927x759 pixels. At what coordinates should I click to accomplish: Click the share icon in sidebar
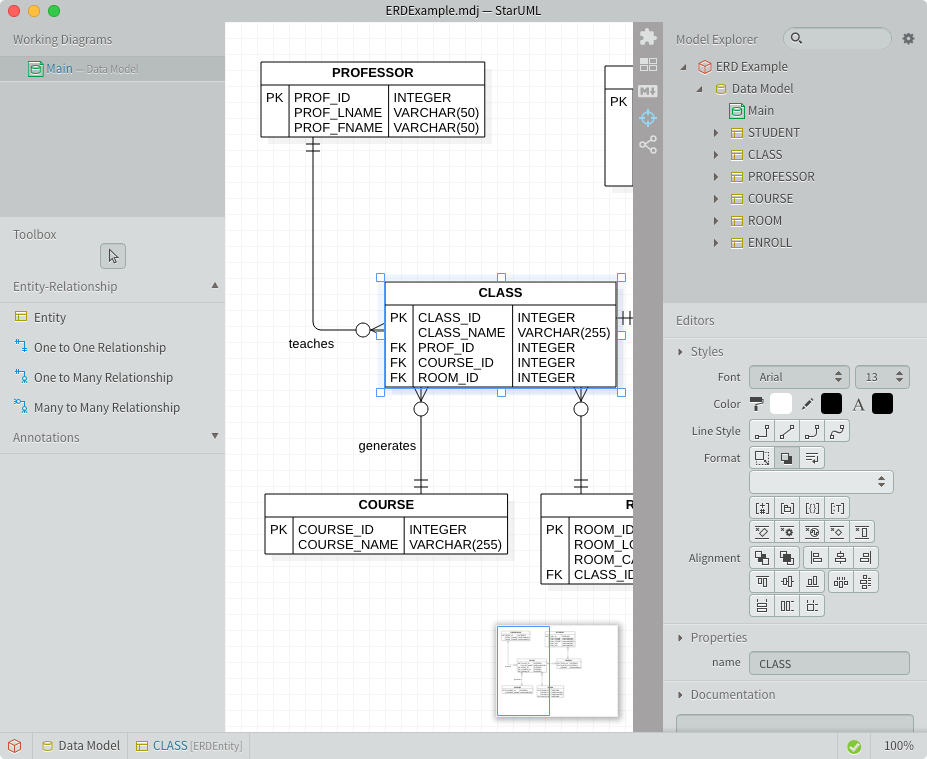[648, 145]
